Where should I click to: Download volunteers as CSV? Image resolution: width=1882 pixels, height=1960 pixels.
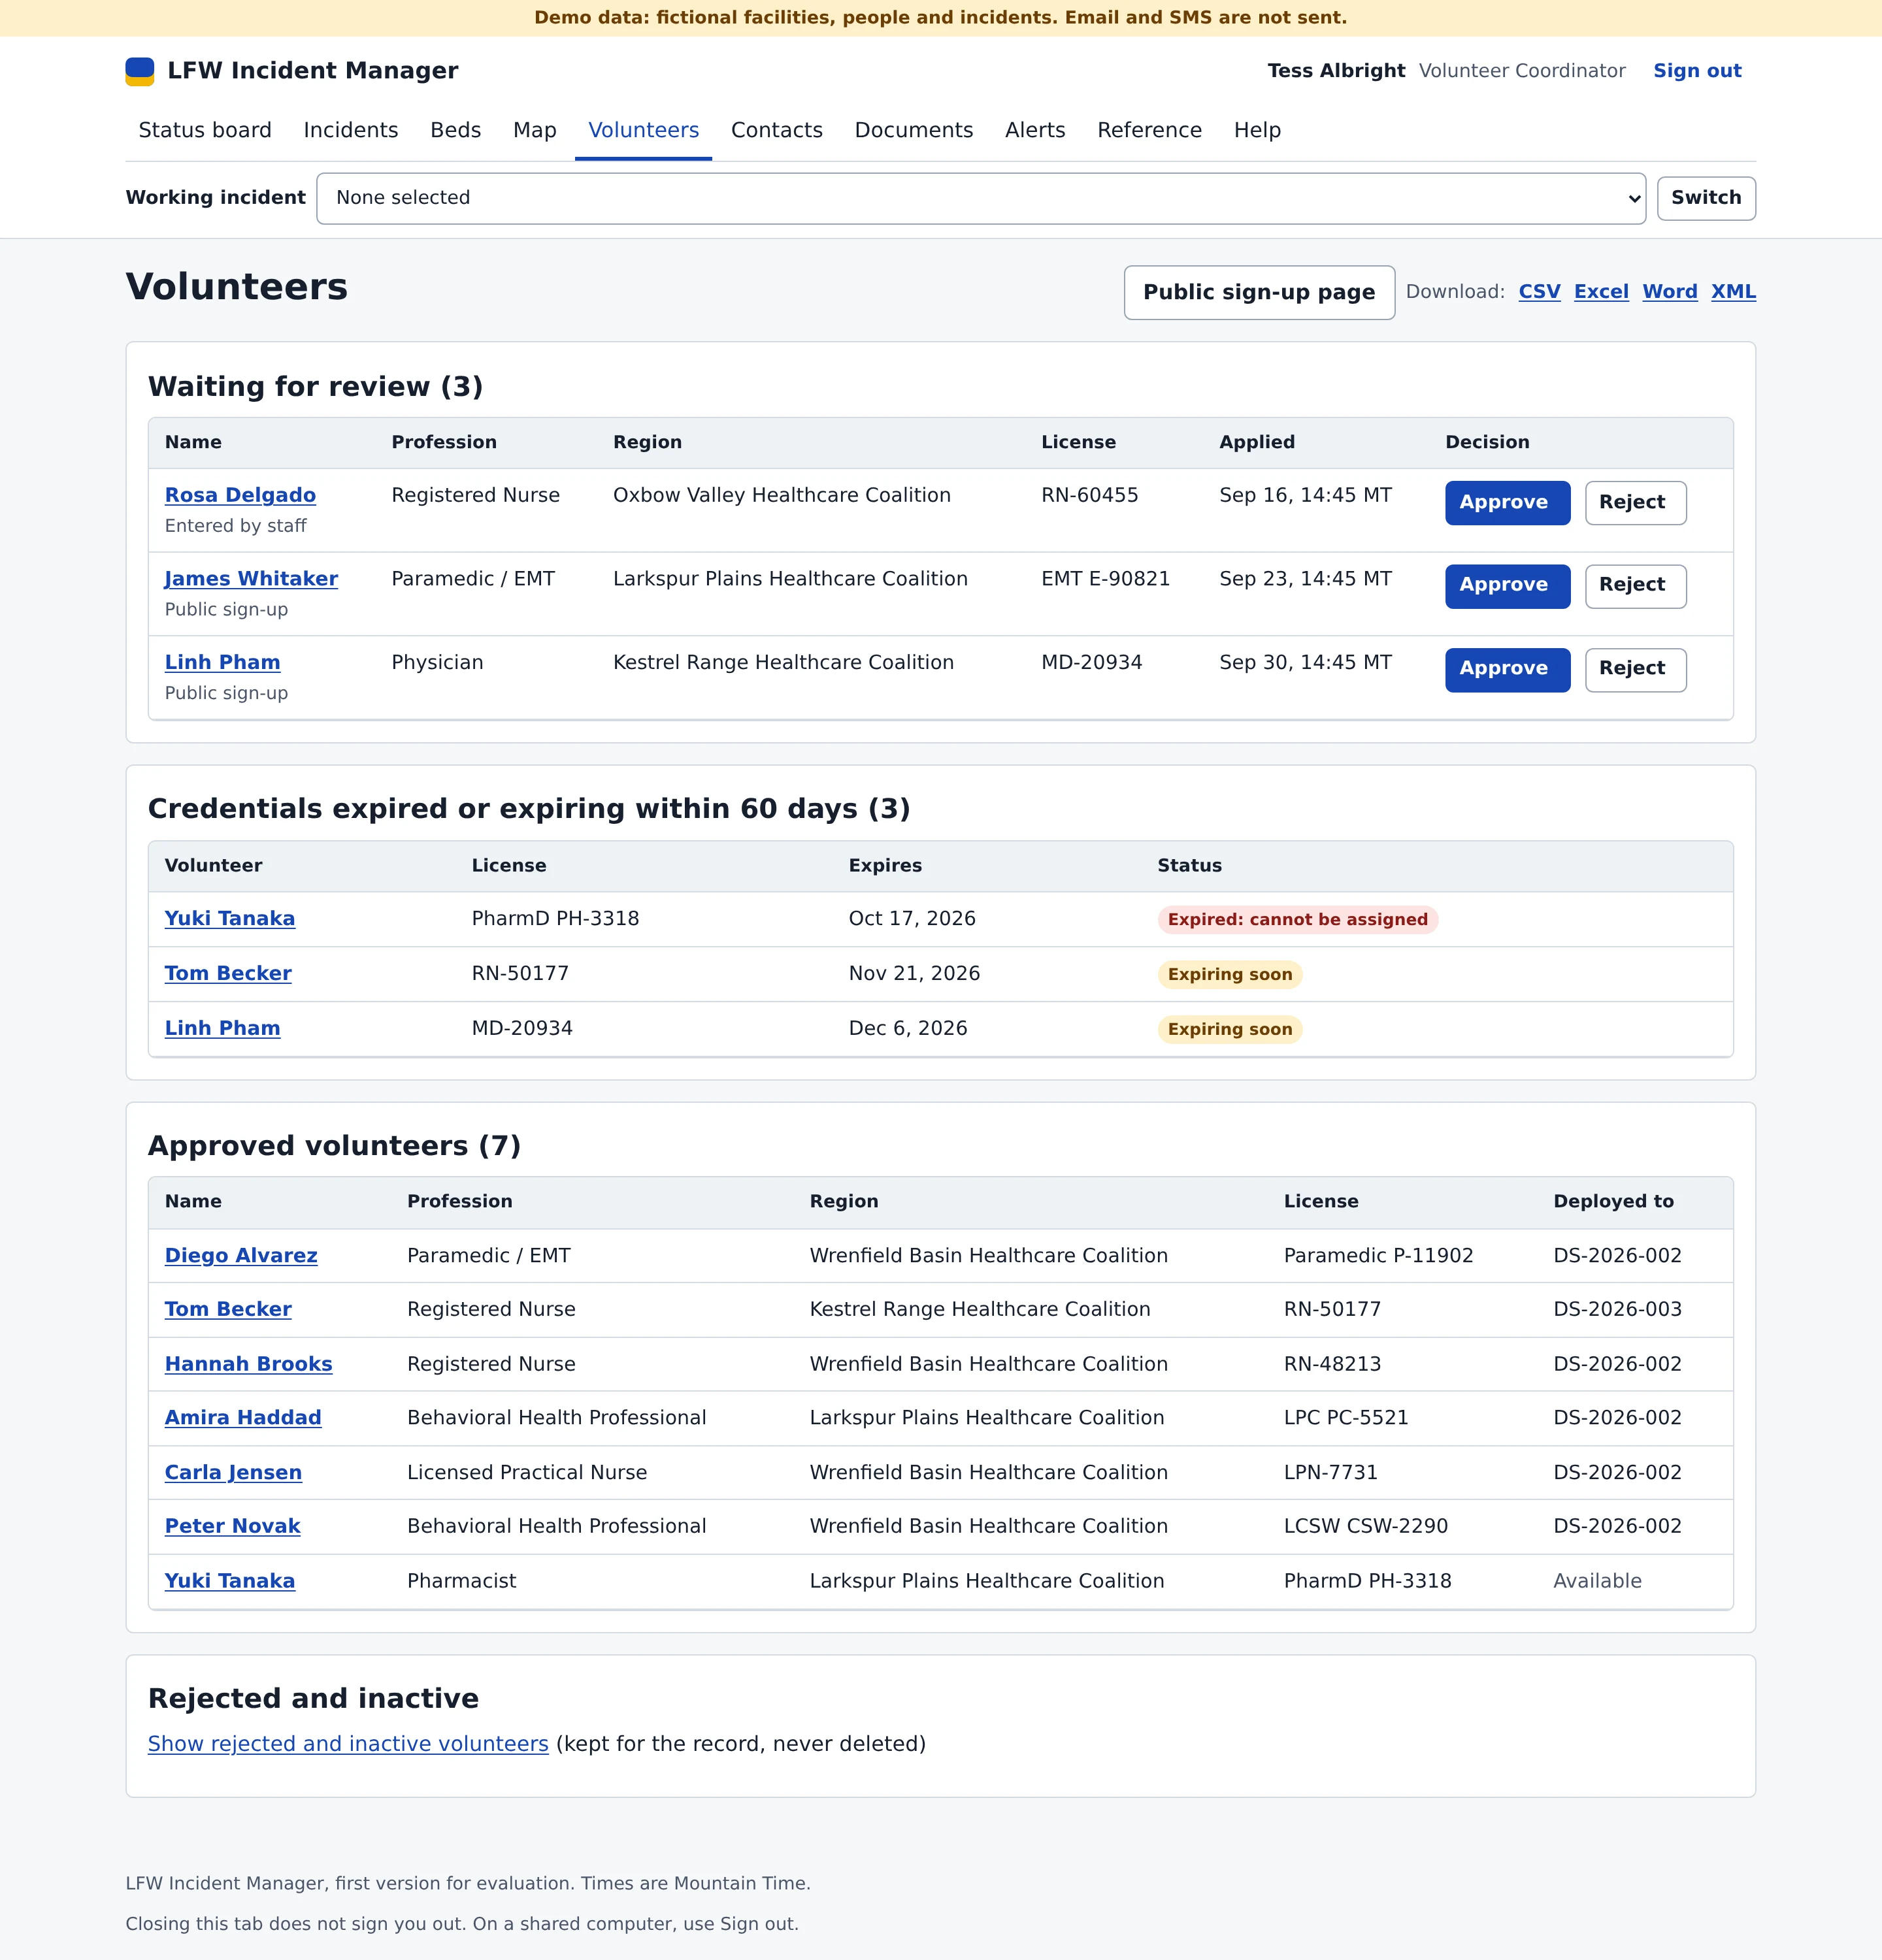click(x=1539, y=292)
